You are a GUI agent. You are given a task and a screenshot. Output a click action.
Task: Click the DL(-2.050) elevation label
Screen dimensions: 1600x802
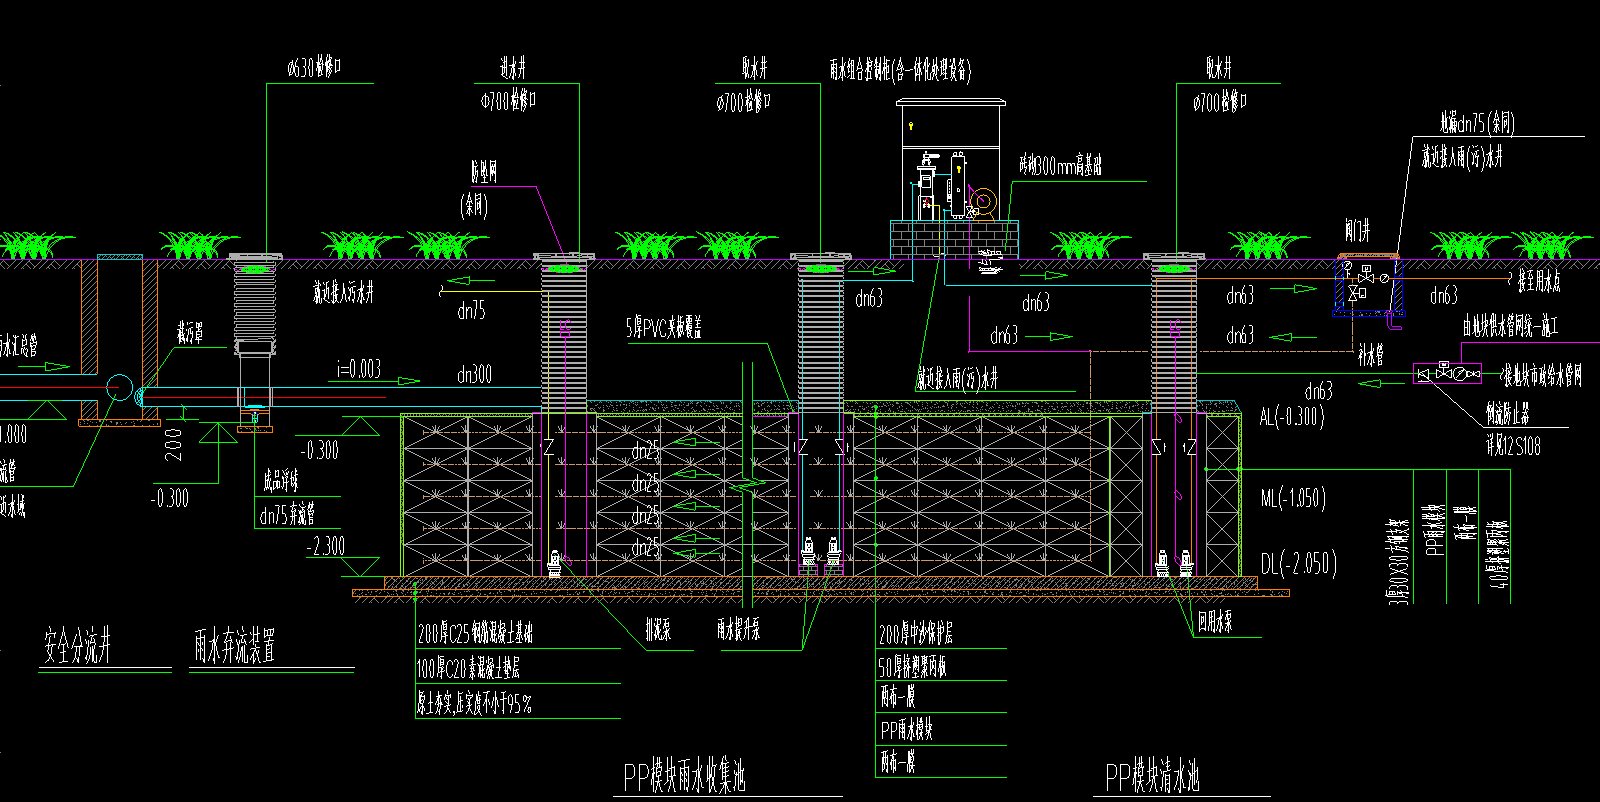point(1298,564)
